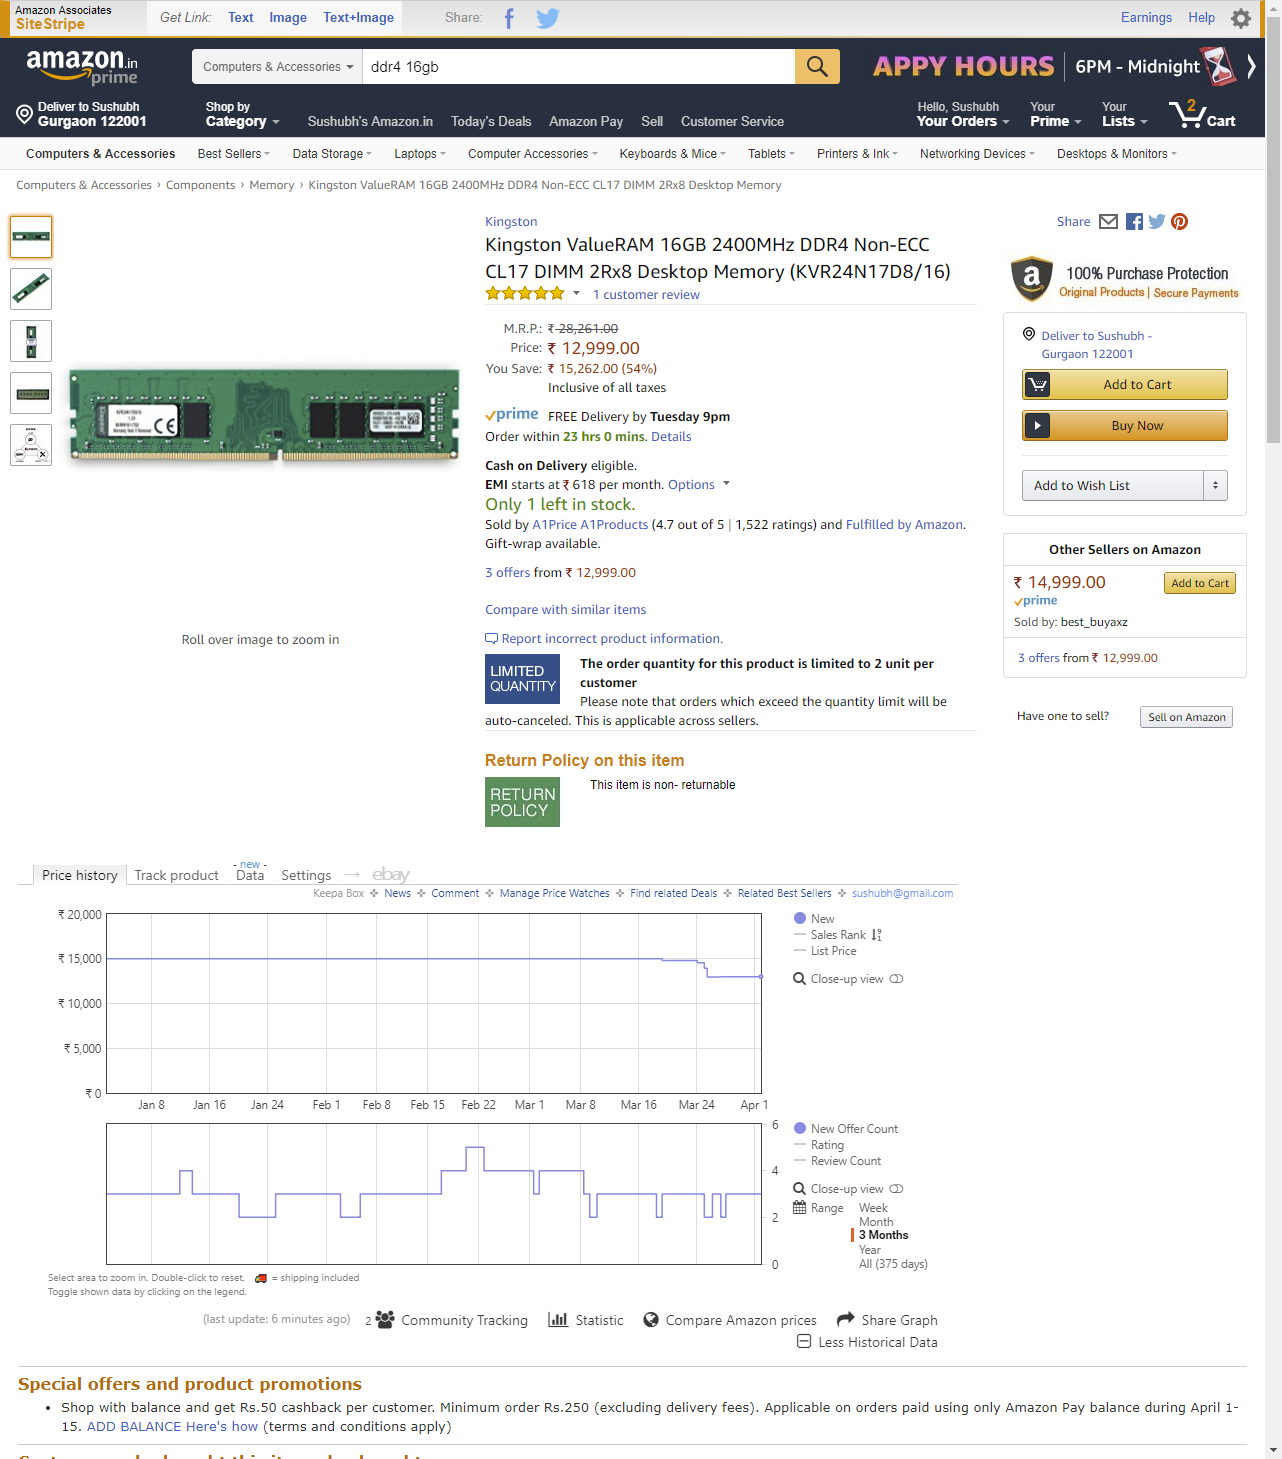Screen dimensions: 1282x1459
Task: Open the eBay tab logo
Action: click(391, 875)
